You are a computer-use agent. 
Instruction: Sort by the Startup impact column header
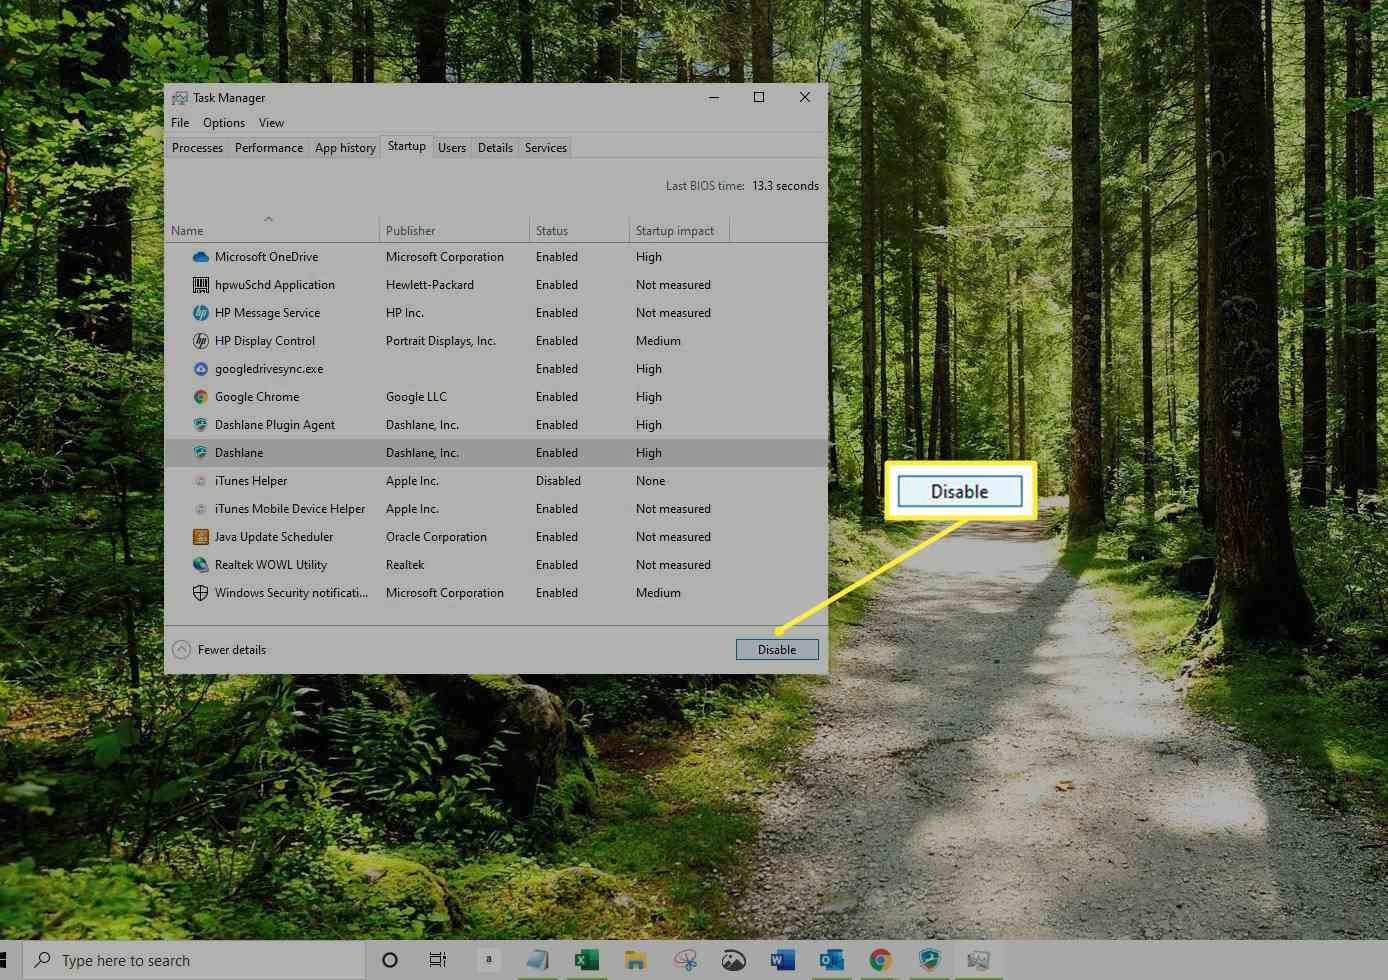pos(679,230)
